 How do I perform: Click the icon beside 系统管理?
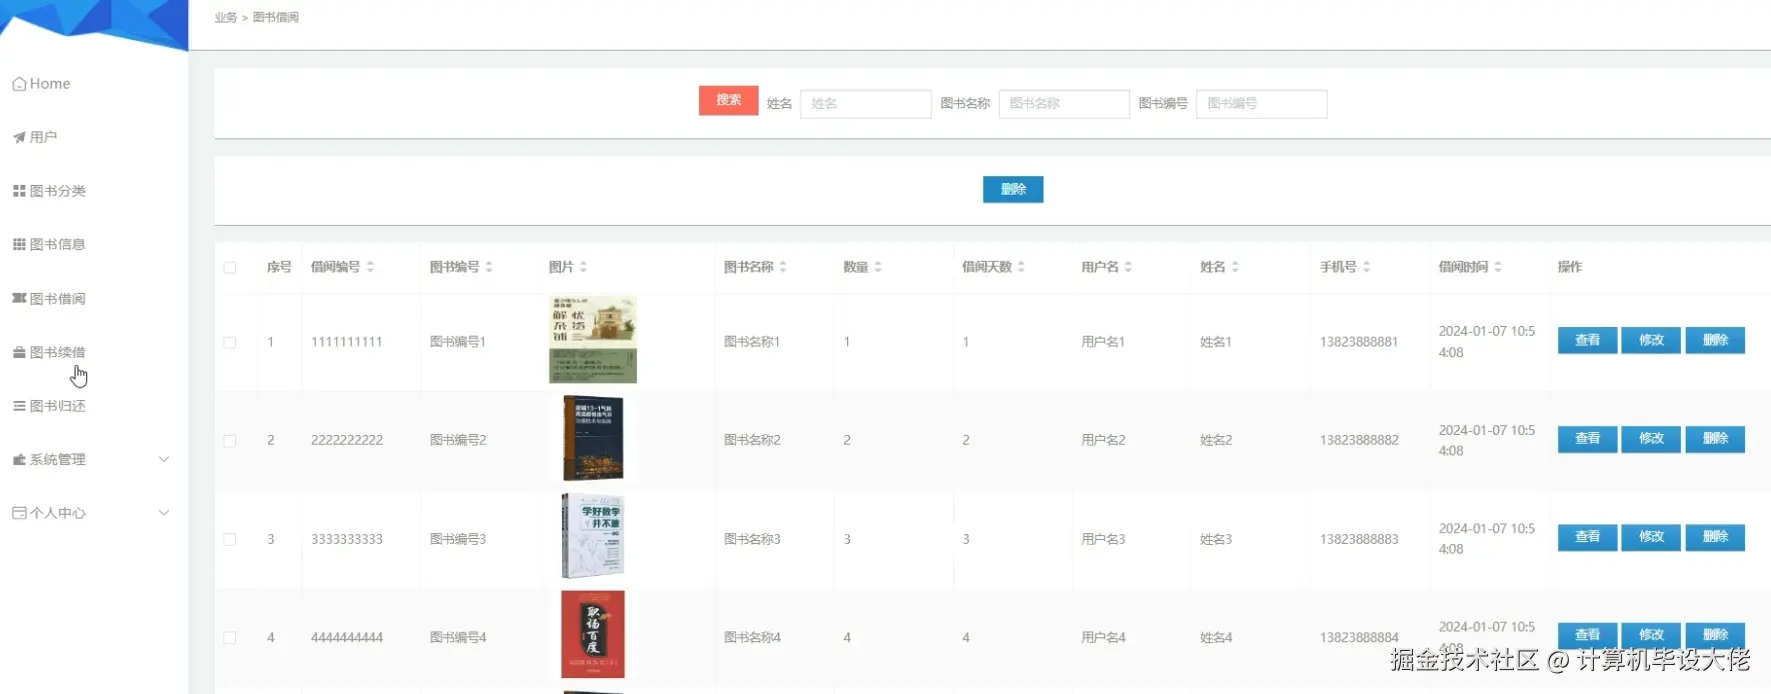pyautogui.click(x=19, y=459)
